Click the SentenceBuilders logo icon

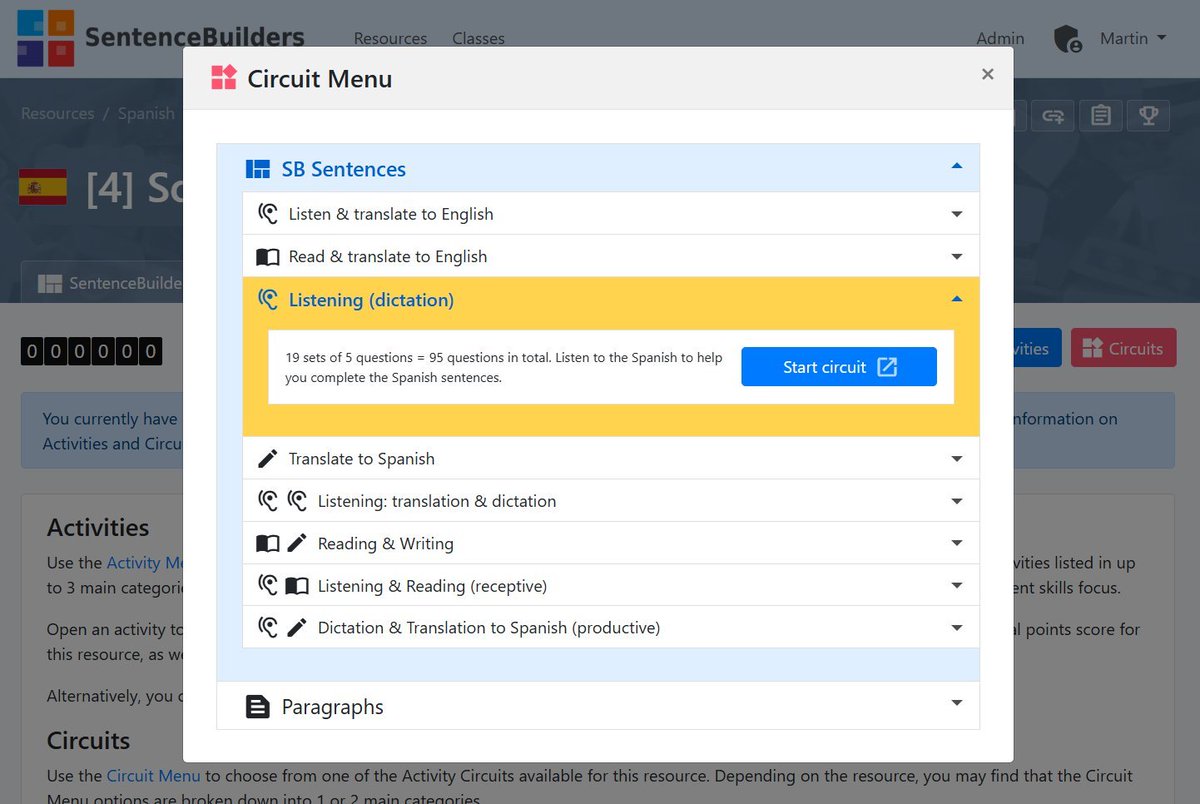click(x=46, y=38)
